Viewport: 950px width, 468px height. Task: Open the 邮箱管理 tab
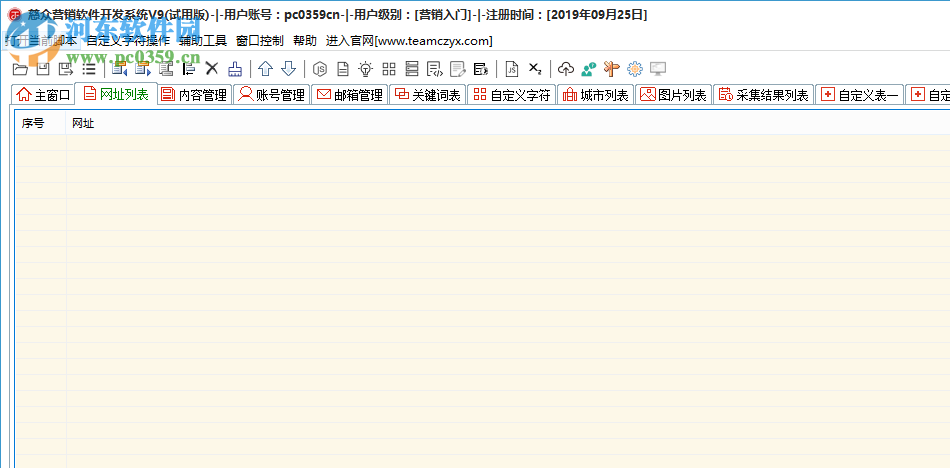coord(350,95)
